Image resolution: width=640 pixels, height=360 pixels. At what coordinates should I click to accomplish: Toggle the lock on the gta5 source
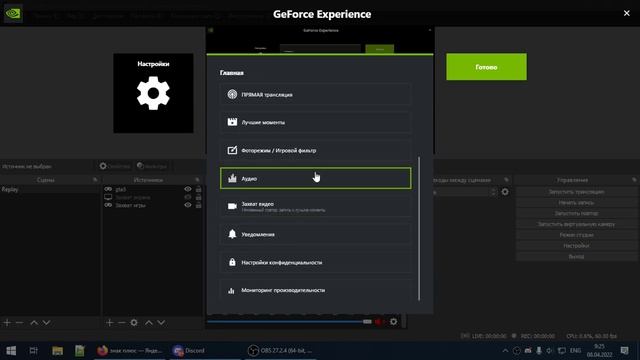pos(198,189)
